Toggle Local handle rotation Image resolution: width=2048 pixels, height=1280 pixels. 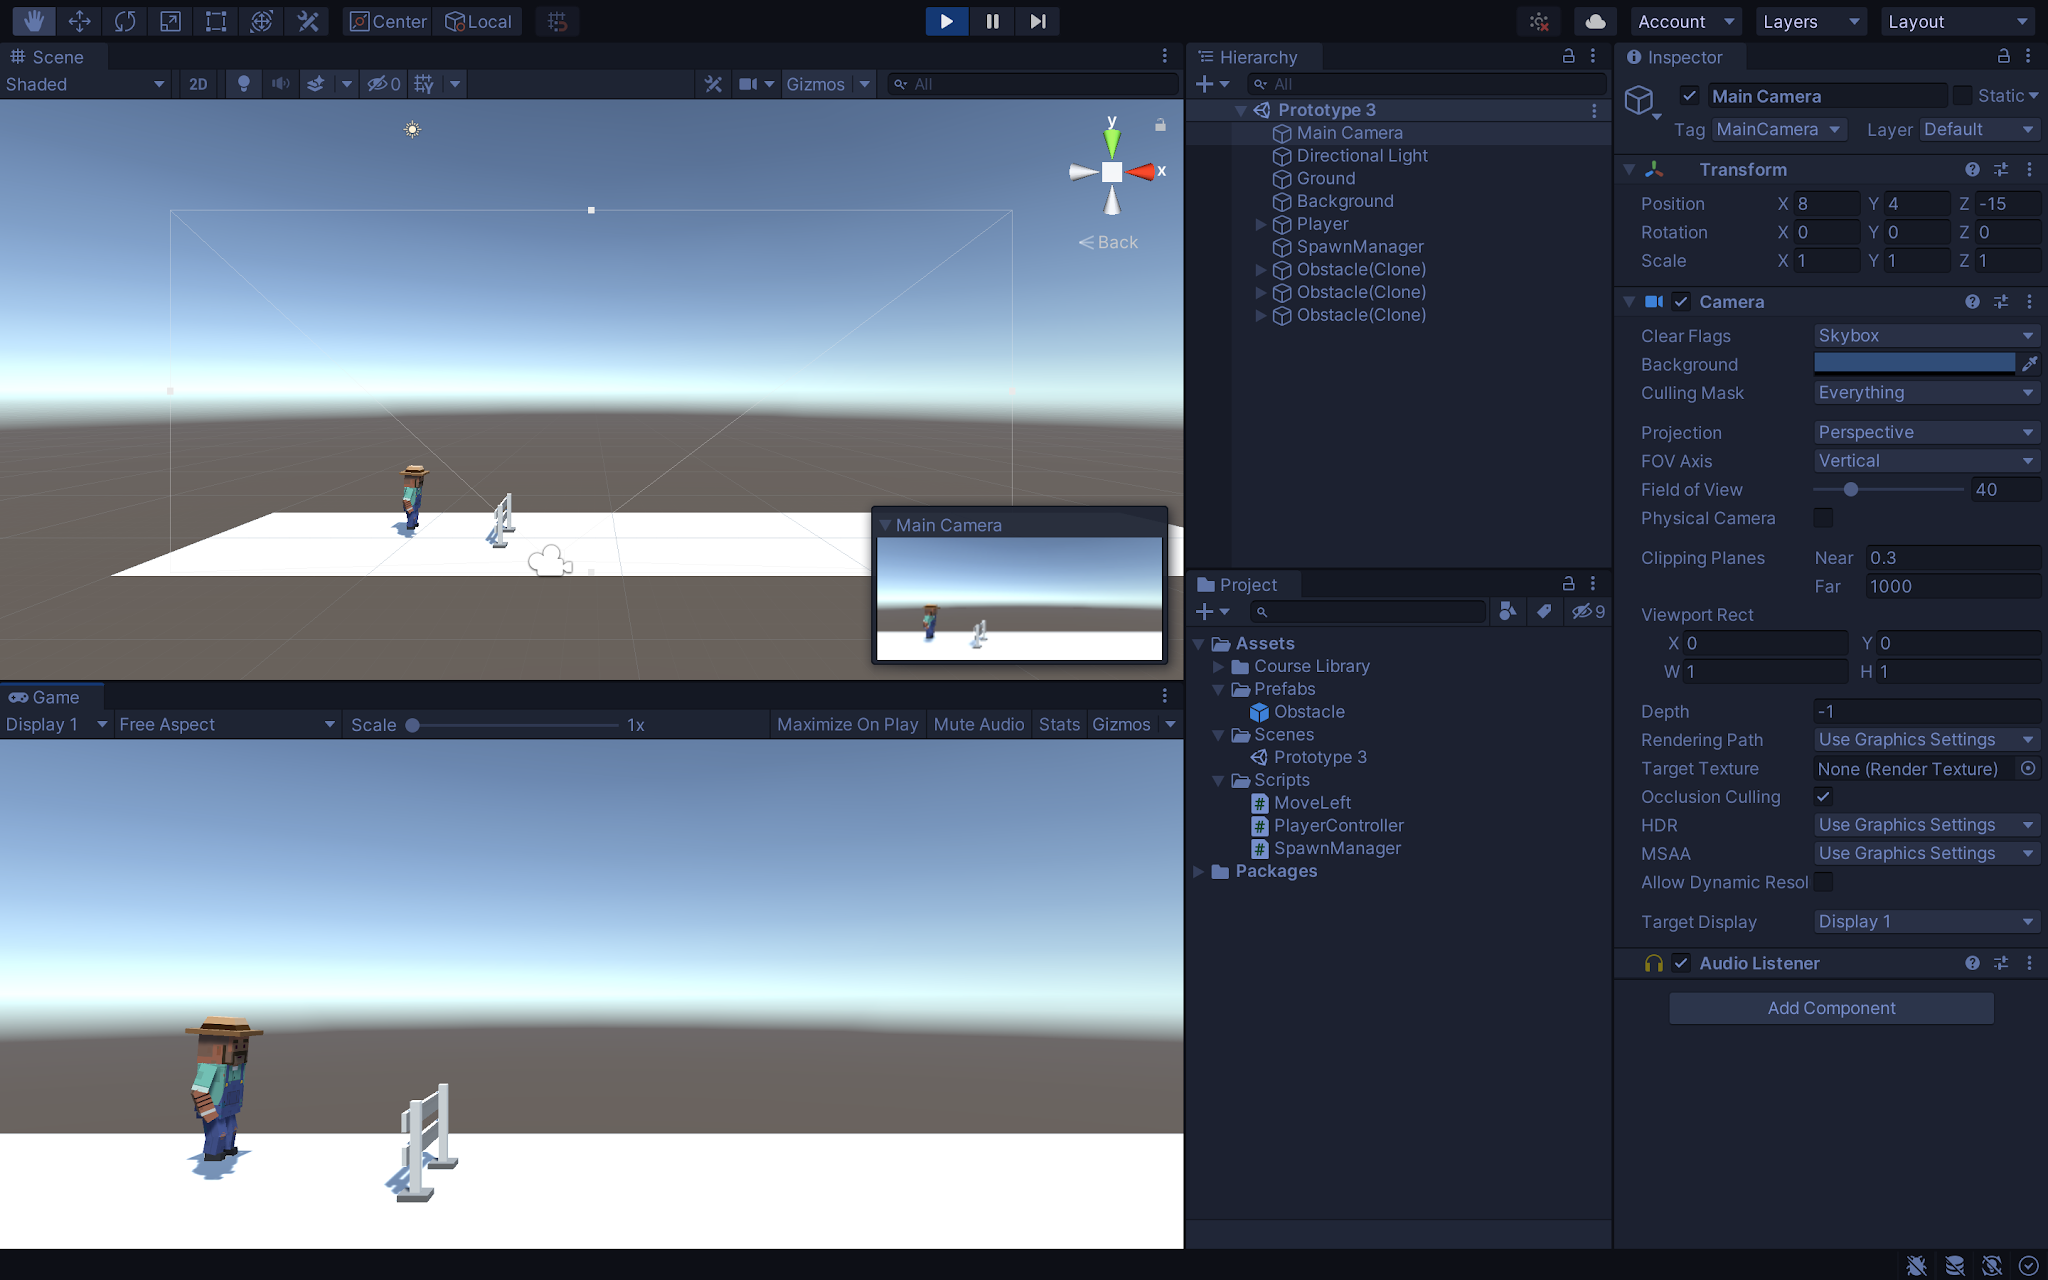coord(478,21)
